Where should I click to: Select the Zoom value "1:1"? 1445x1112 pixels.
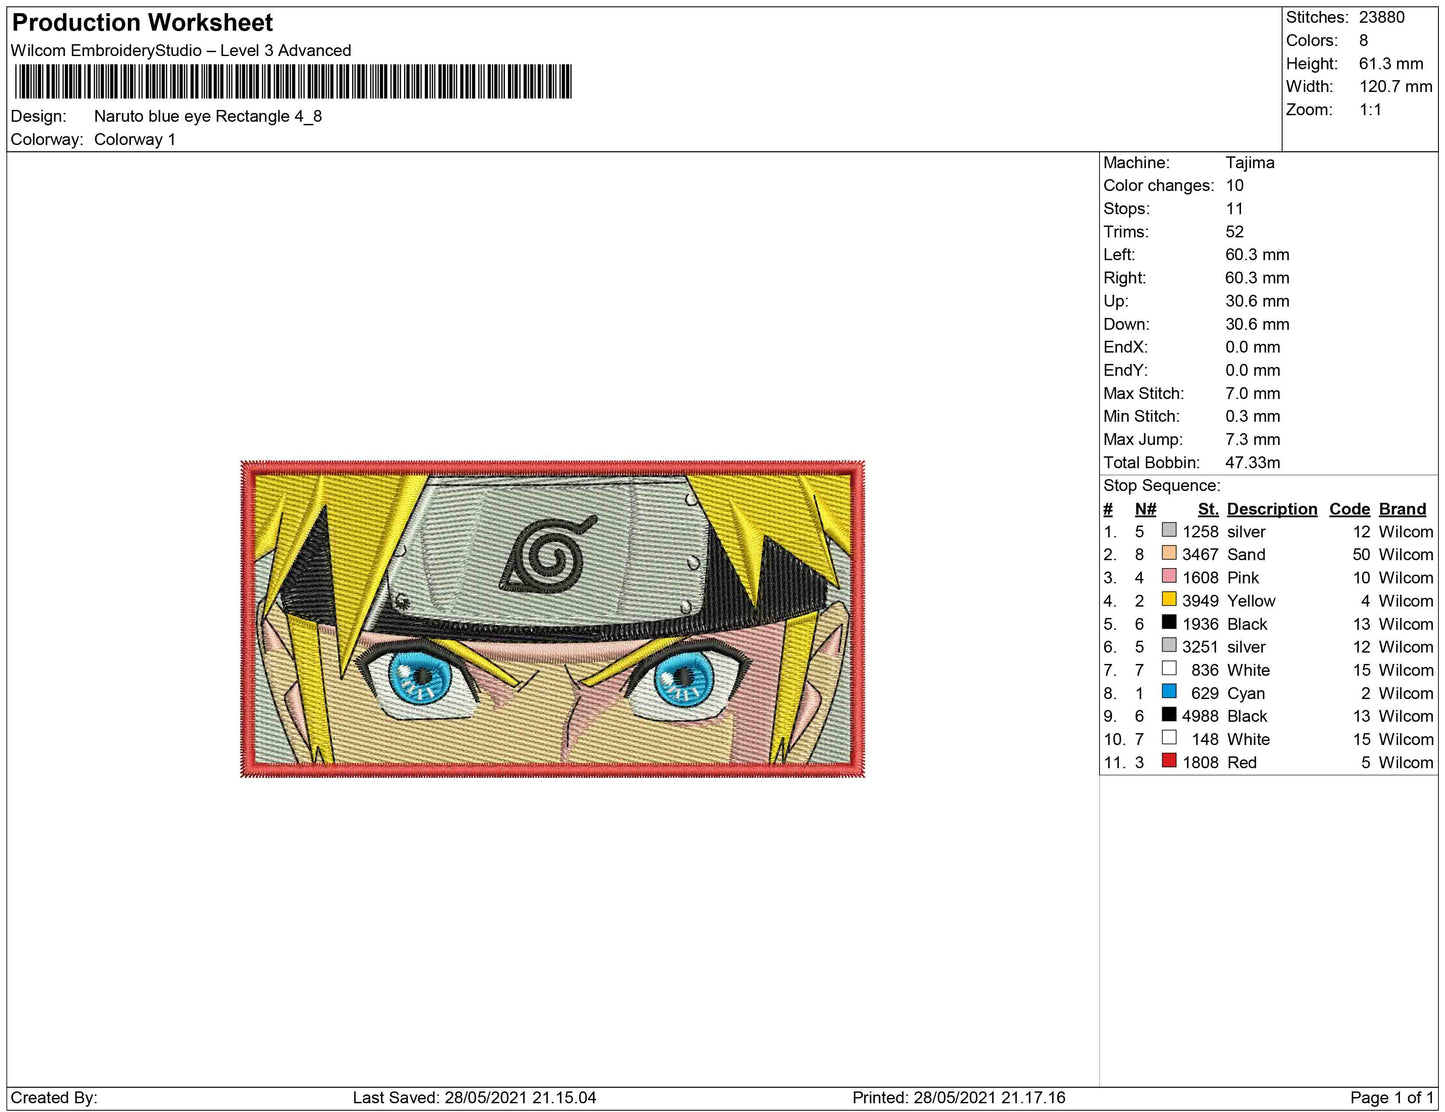pos(1370,110)
